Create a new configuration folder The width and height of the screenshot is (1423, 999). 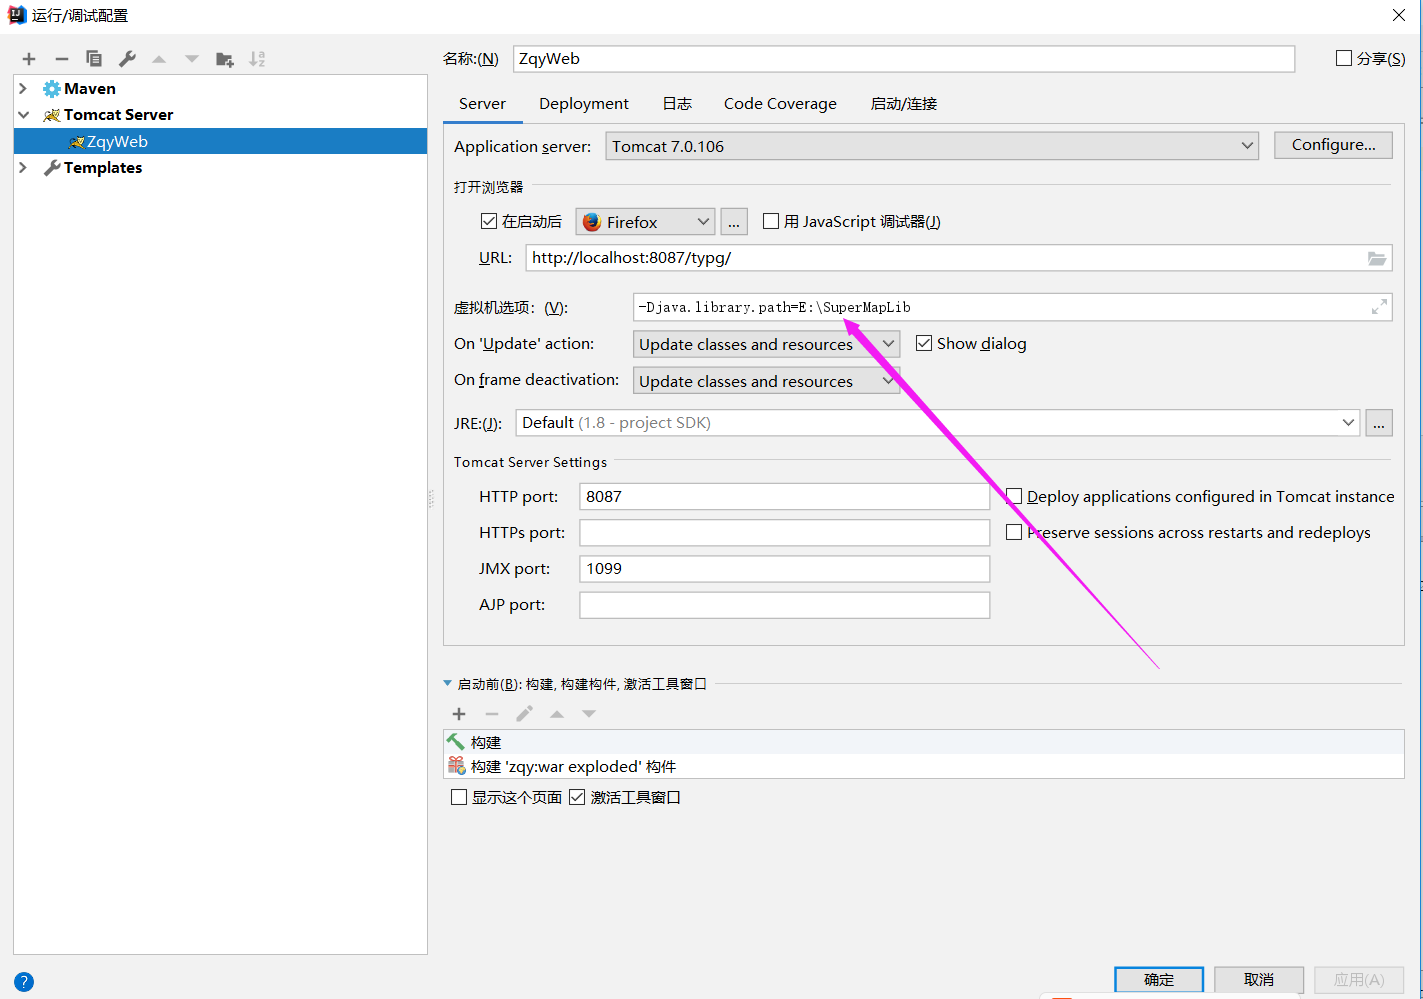point(224,58)
